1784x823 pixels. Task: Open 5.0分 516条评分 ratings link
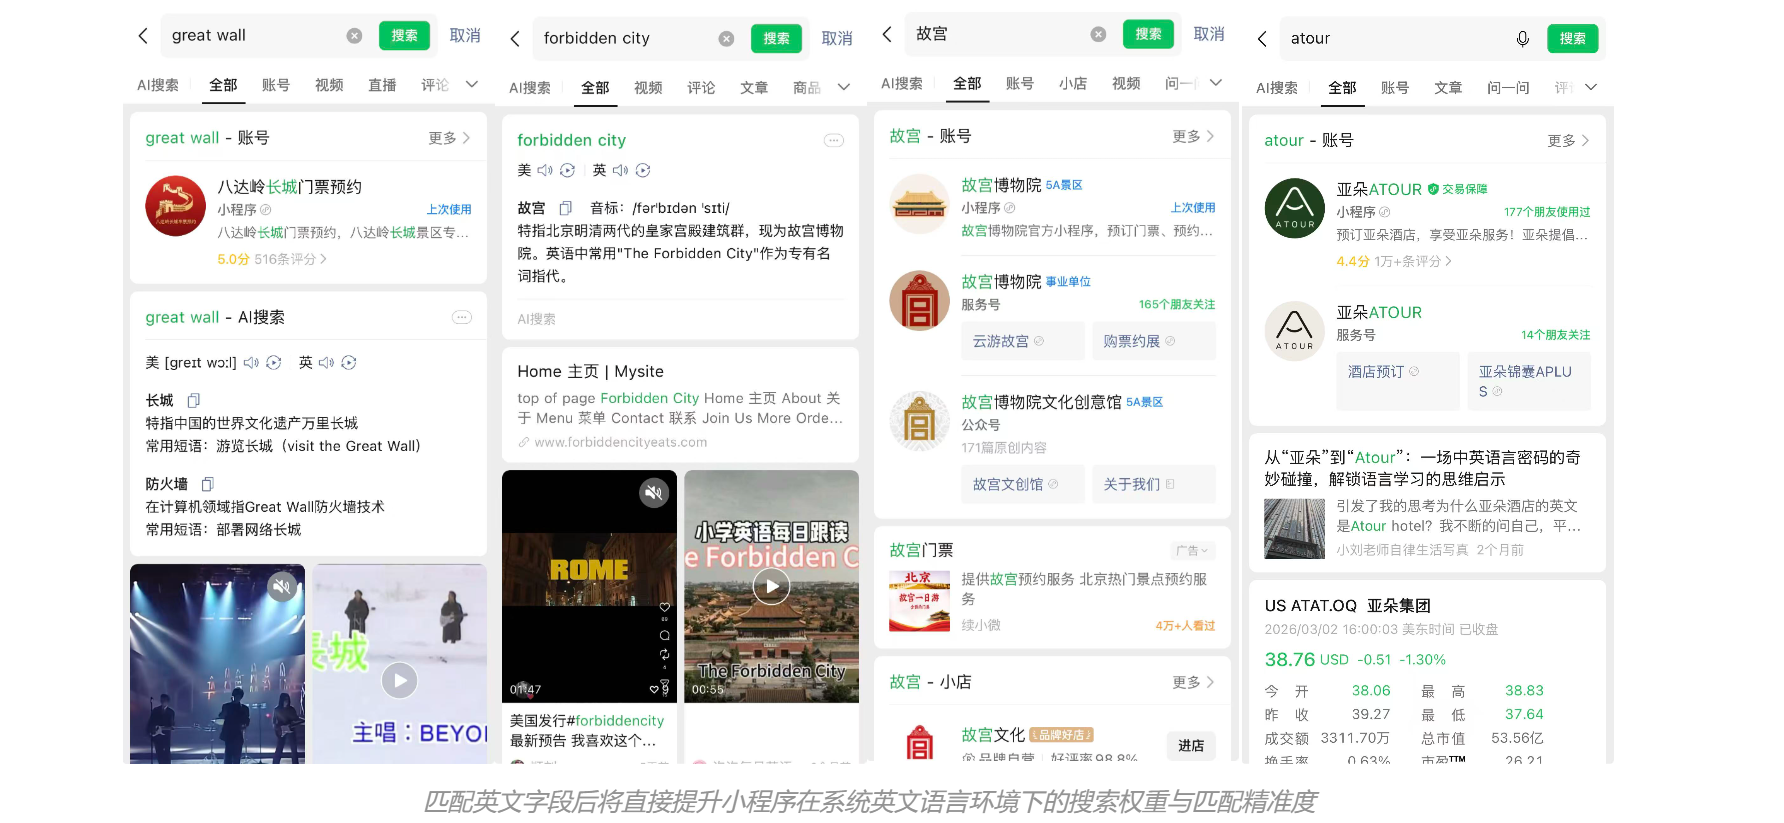[x=272, y=259]
